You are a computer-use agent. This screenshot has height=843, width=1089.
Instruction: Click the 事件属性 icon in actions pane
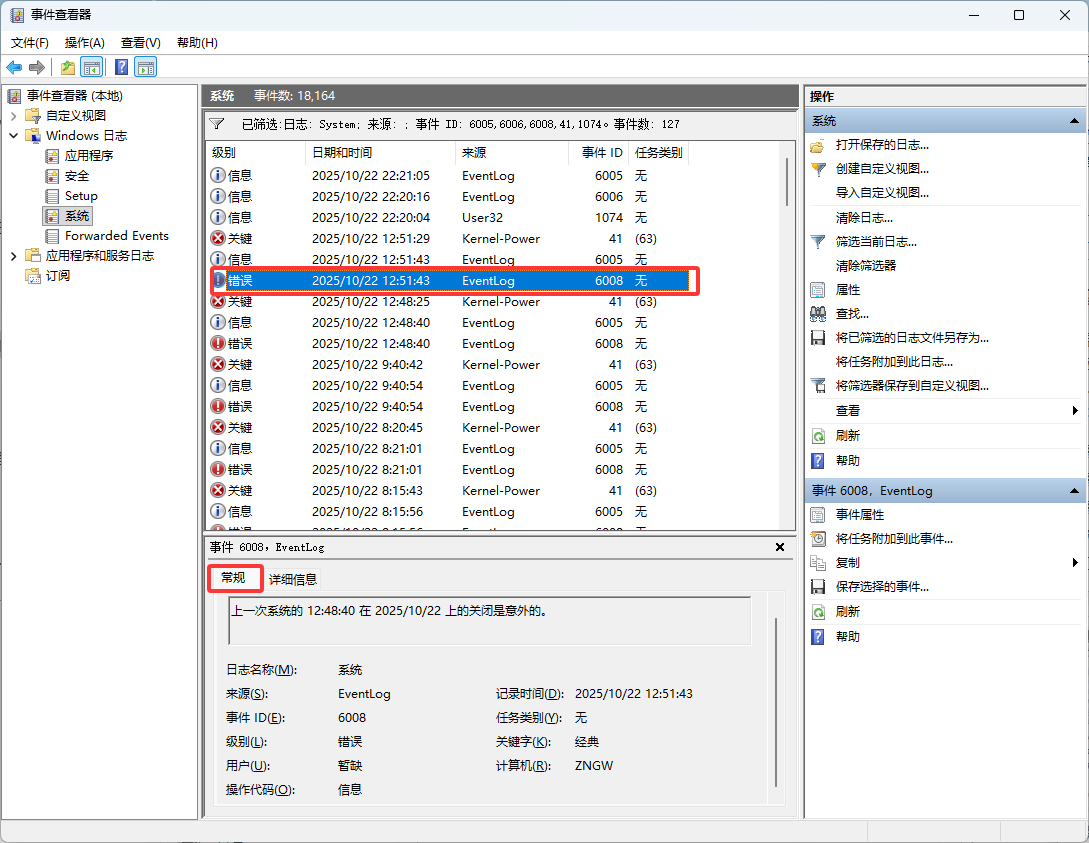818,515
